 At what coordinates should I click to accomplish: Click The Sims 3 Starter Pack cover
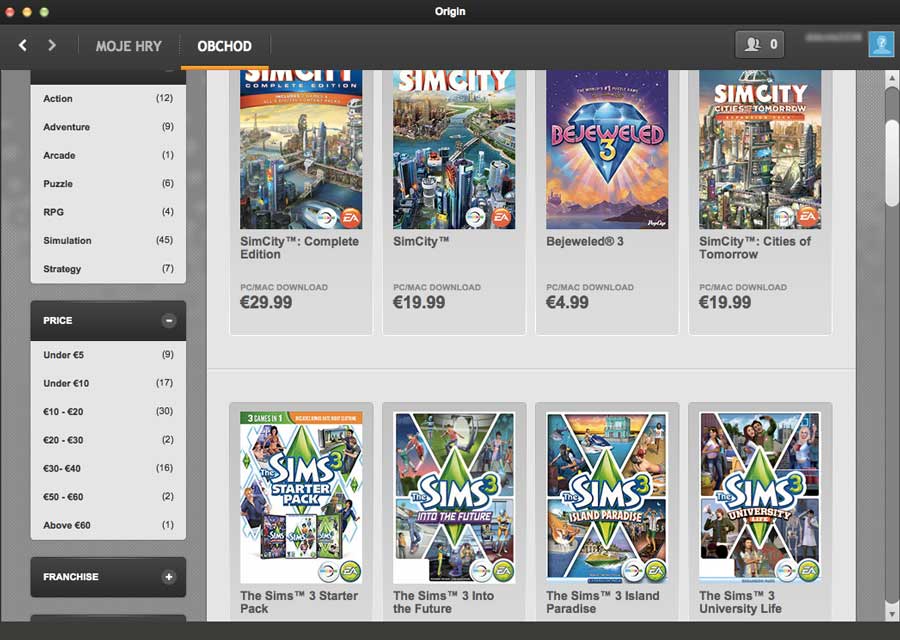click(x=301, y=497)
